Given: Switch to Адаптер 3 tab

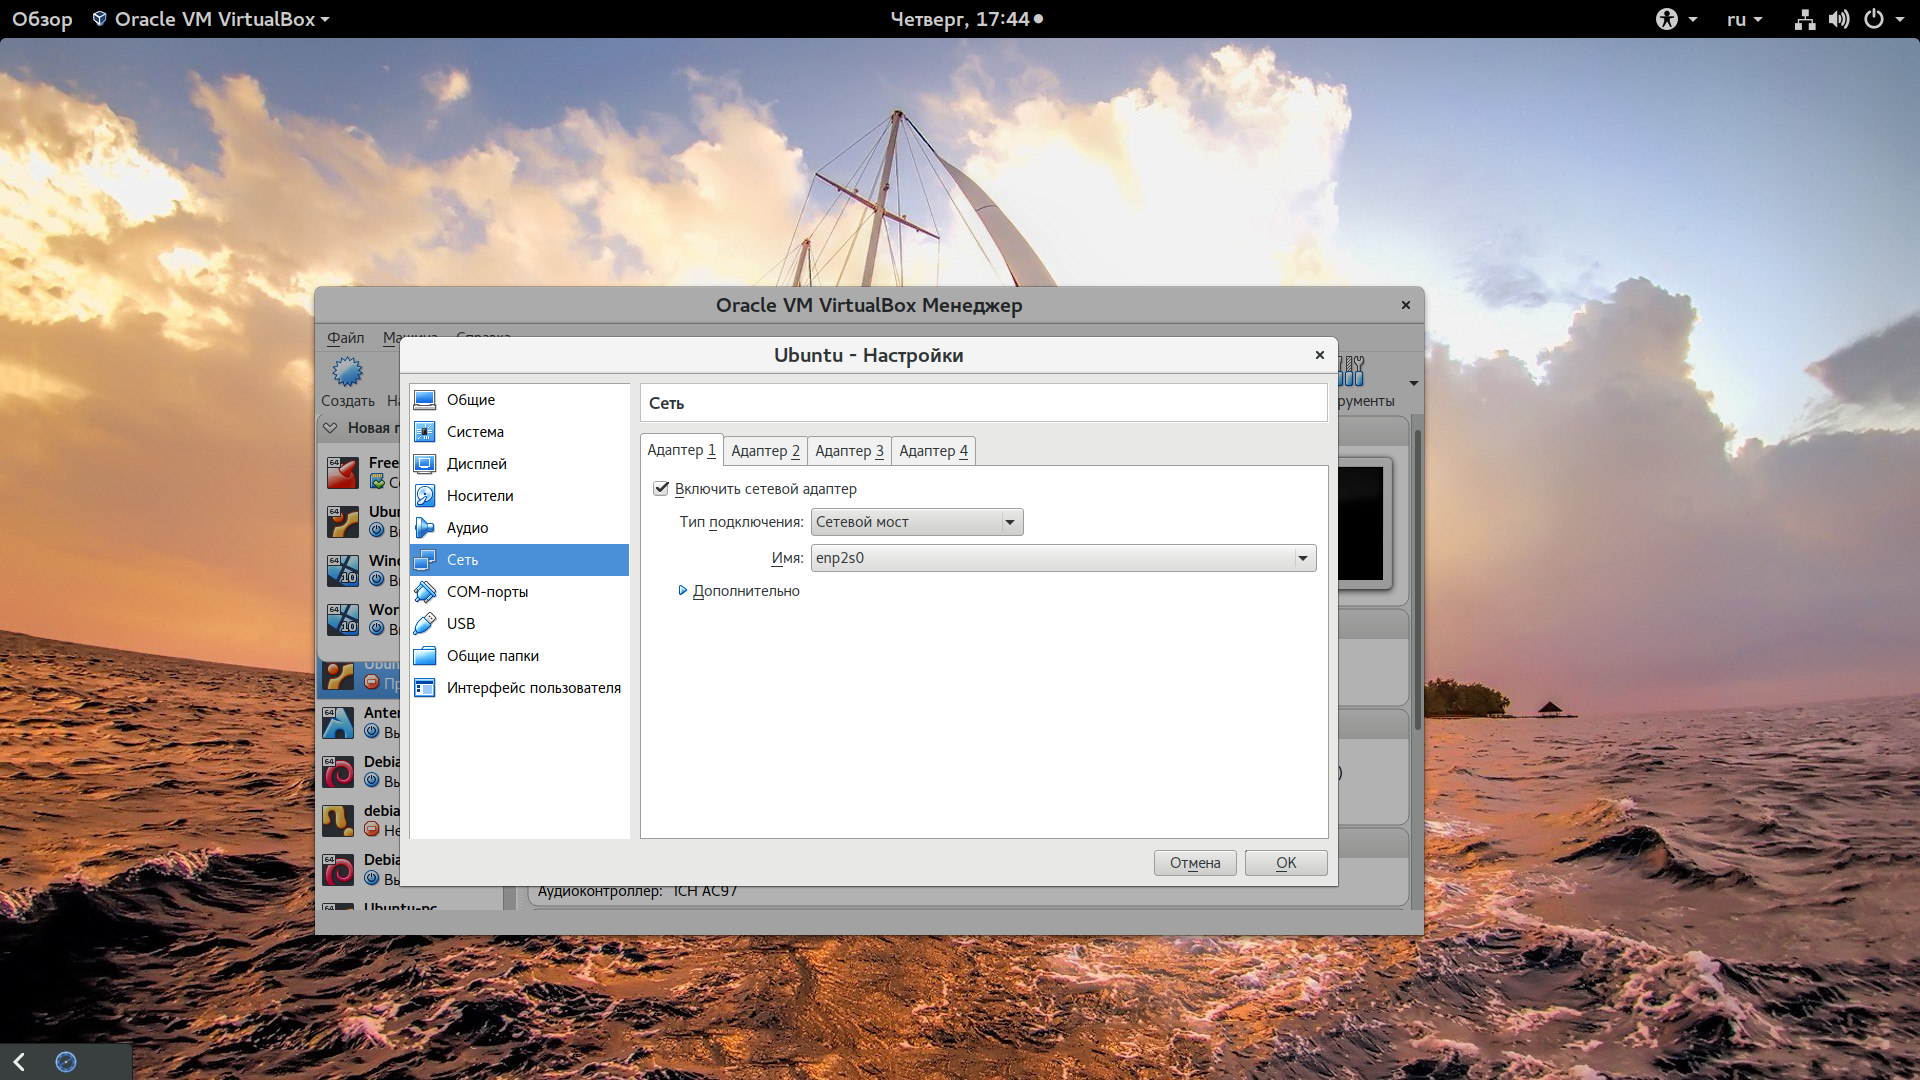Looking at the screenshot, I should coord(851,450).
